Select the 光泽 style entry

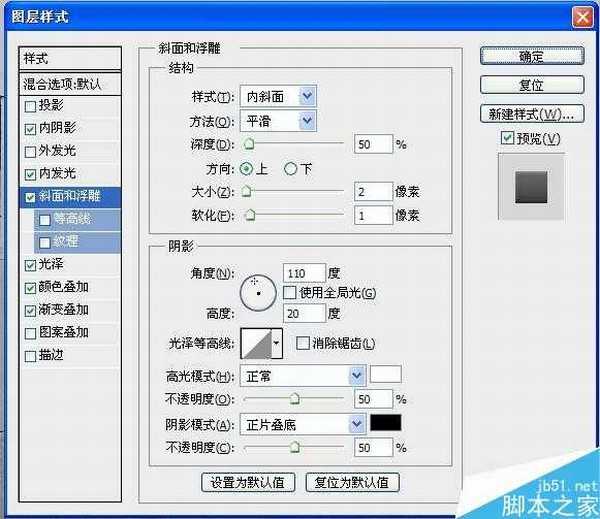tap(50, 265)
